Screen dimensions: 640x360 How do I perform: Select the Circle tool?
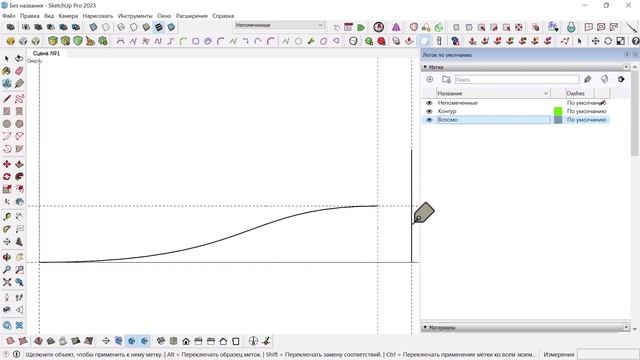(x=7, y=124)
